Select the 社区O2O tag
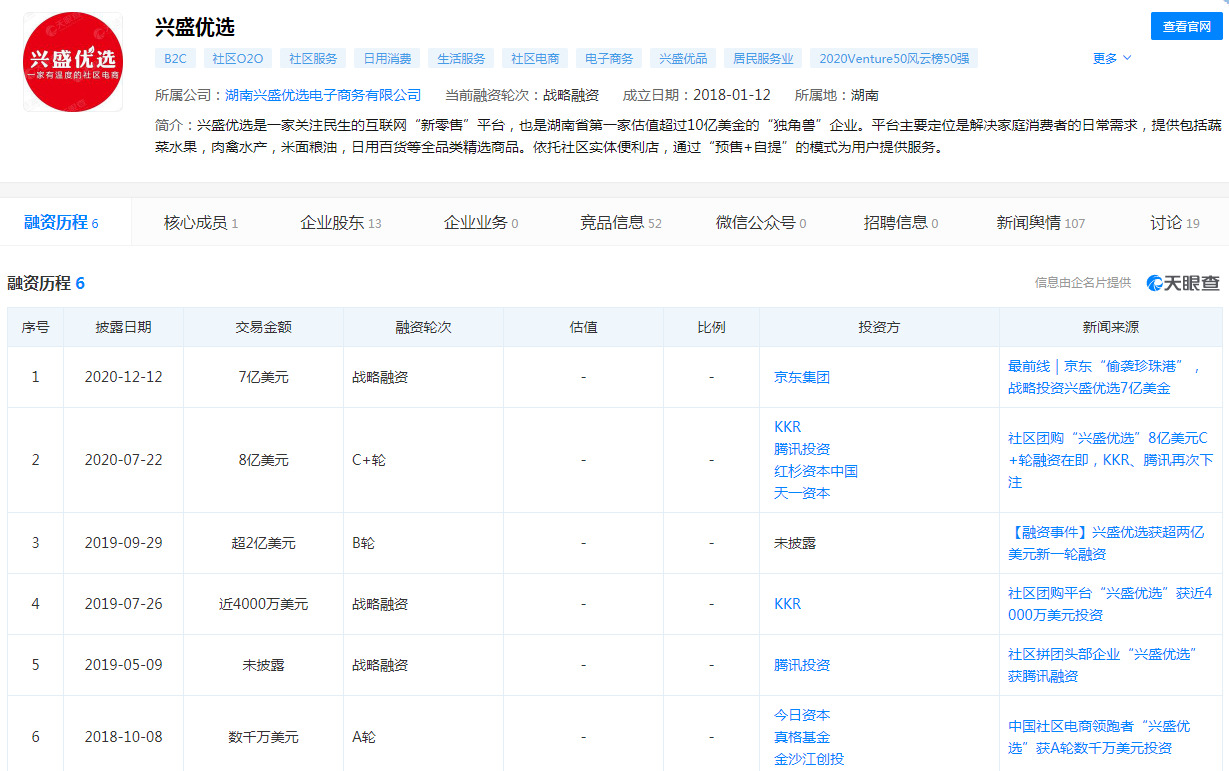1229x771 pixels. [x=238, y=58]
